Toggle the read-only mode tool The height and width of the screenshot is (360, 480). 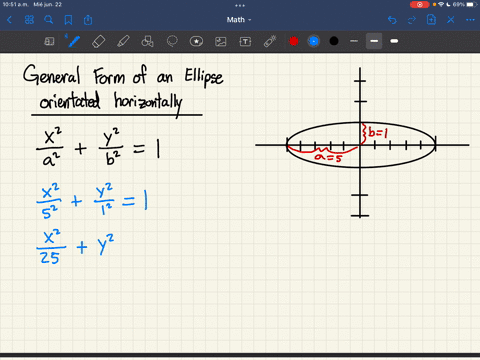click(x=49, y=41)
